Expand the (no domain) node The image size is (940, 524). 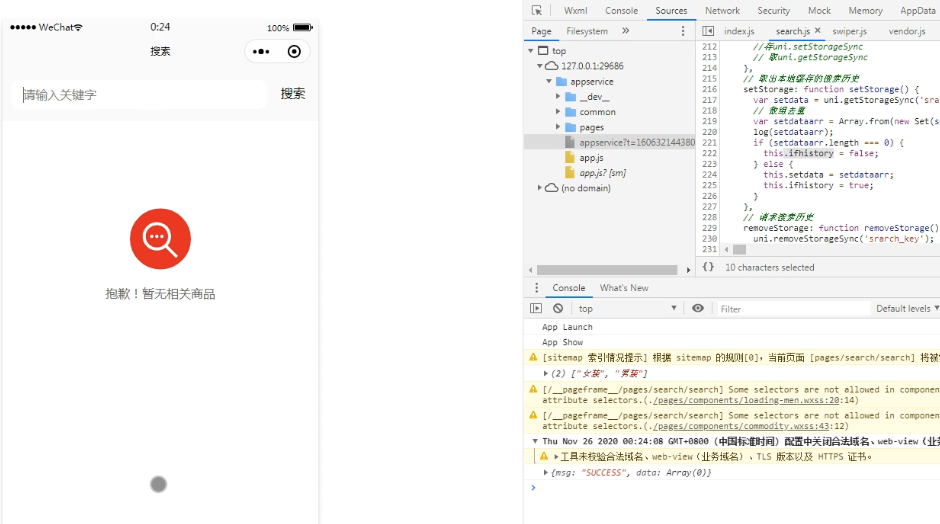tap(540, 188)
